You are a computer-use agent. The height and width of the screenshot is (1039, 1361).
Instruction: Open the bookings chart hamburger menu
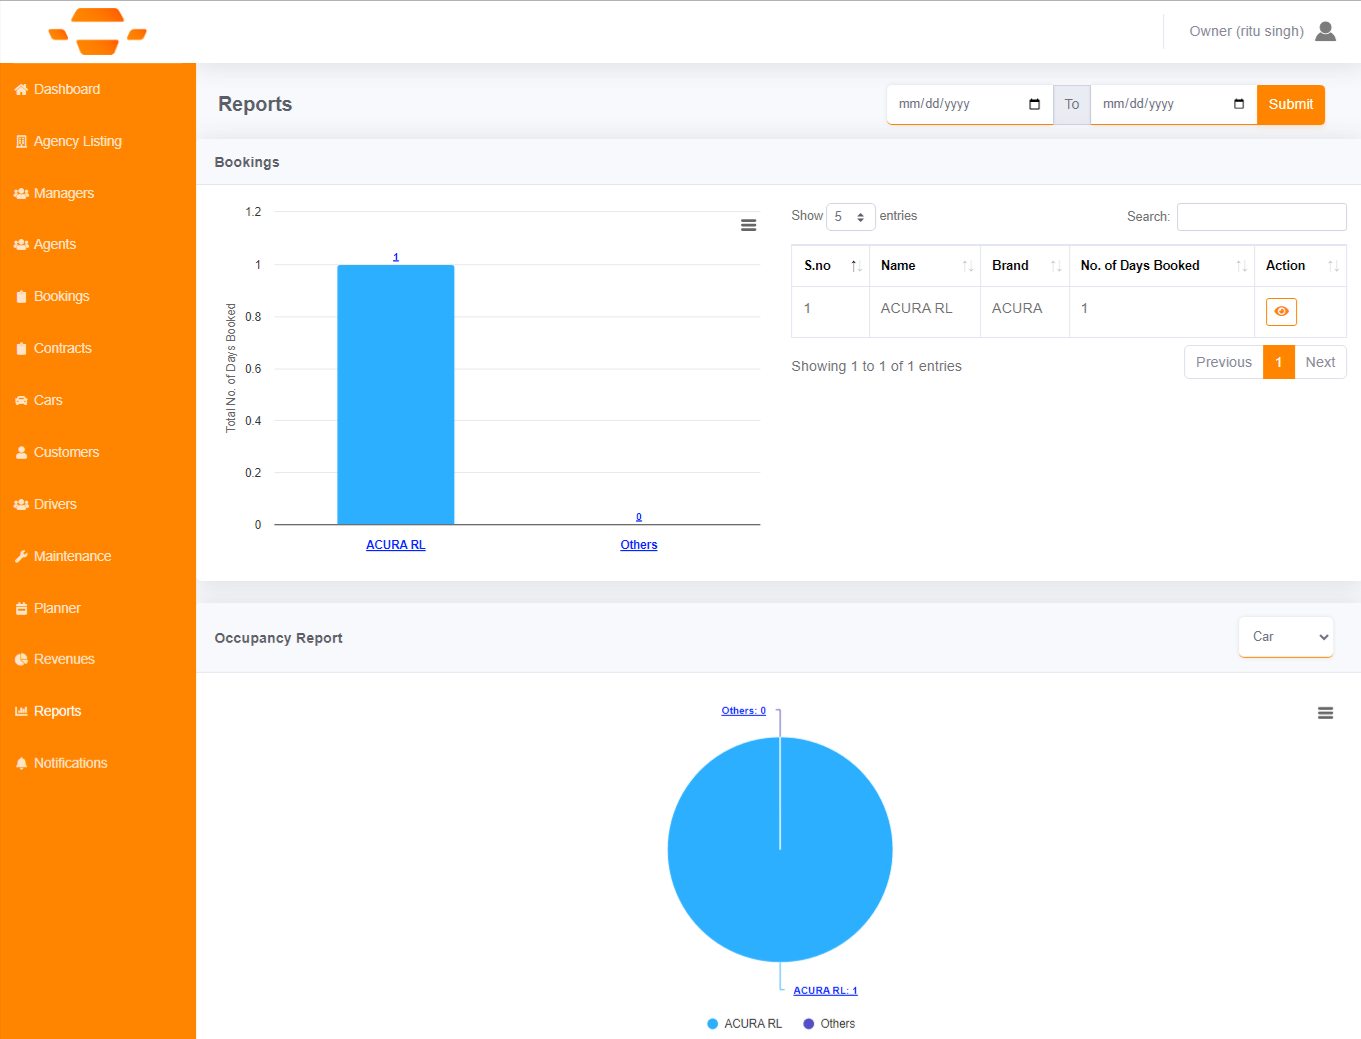click(748, 225)
